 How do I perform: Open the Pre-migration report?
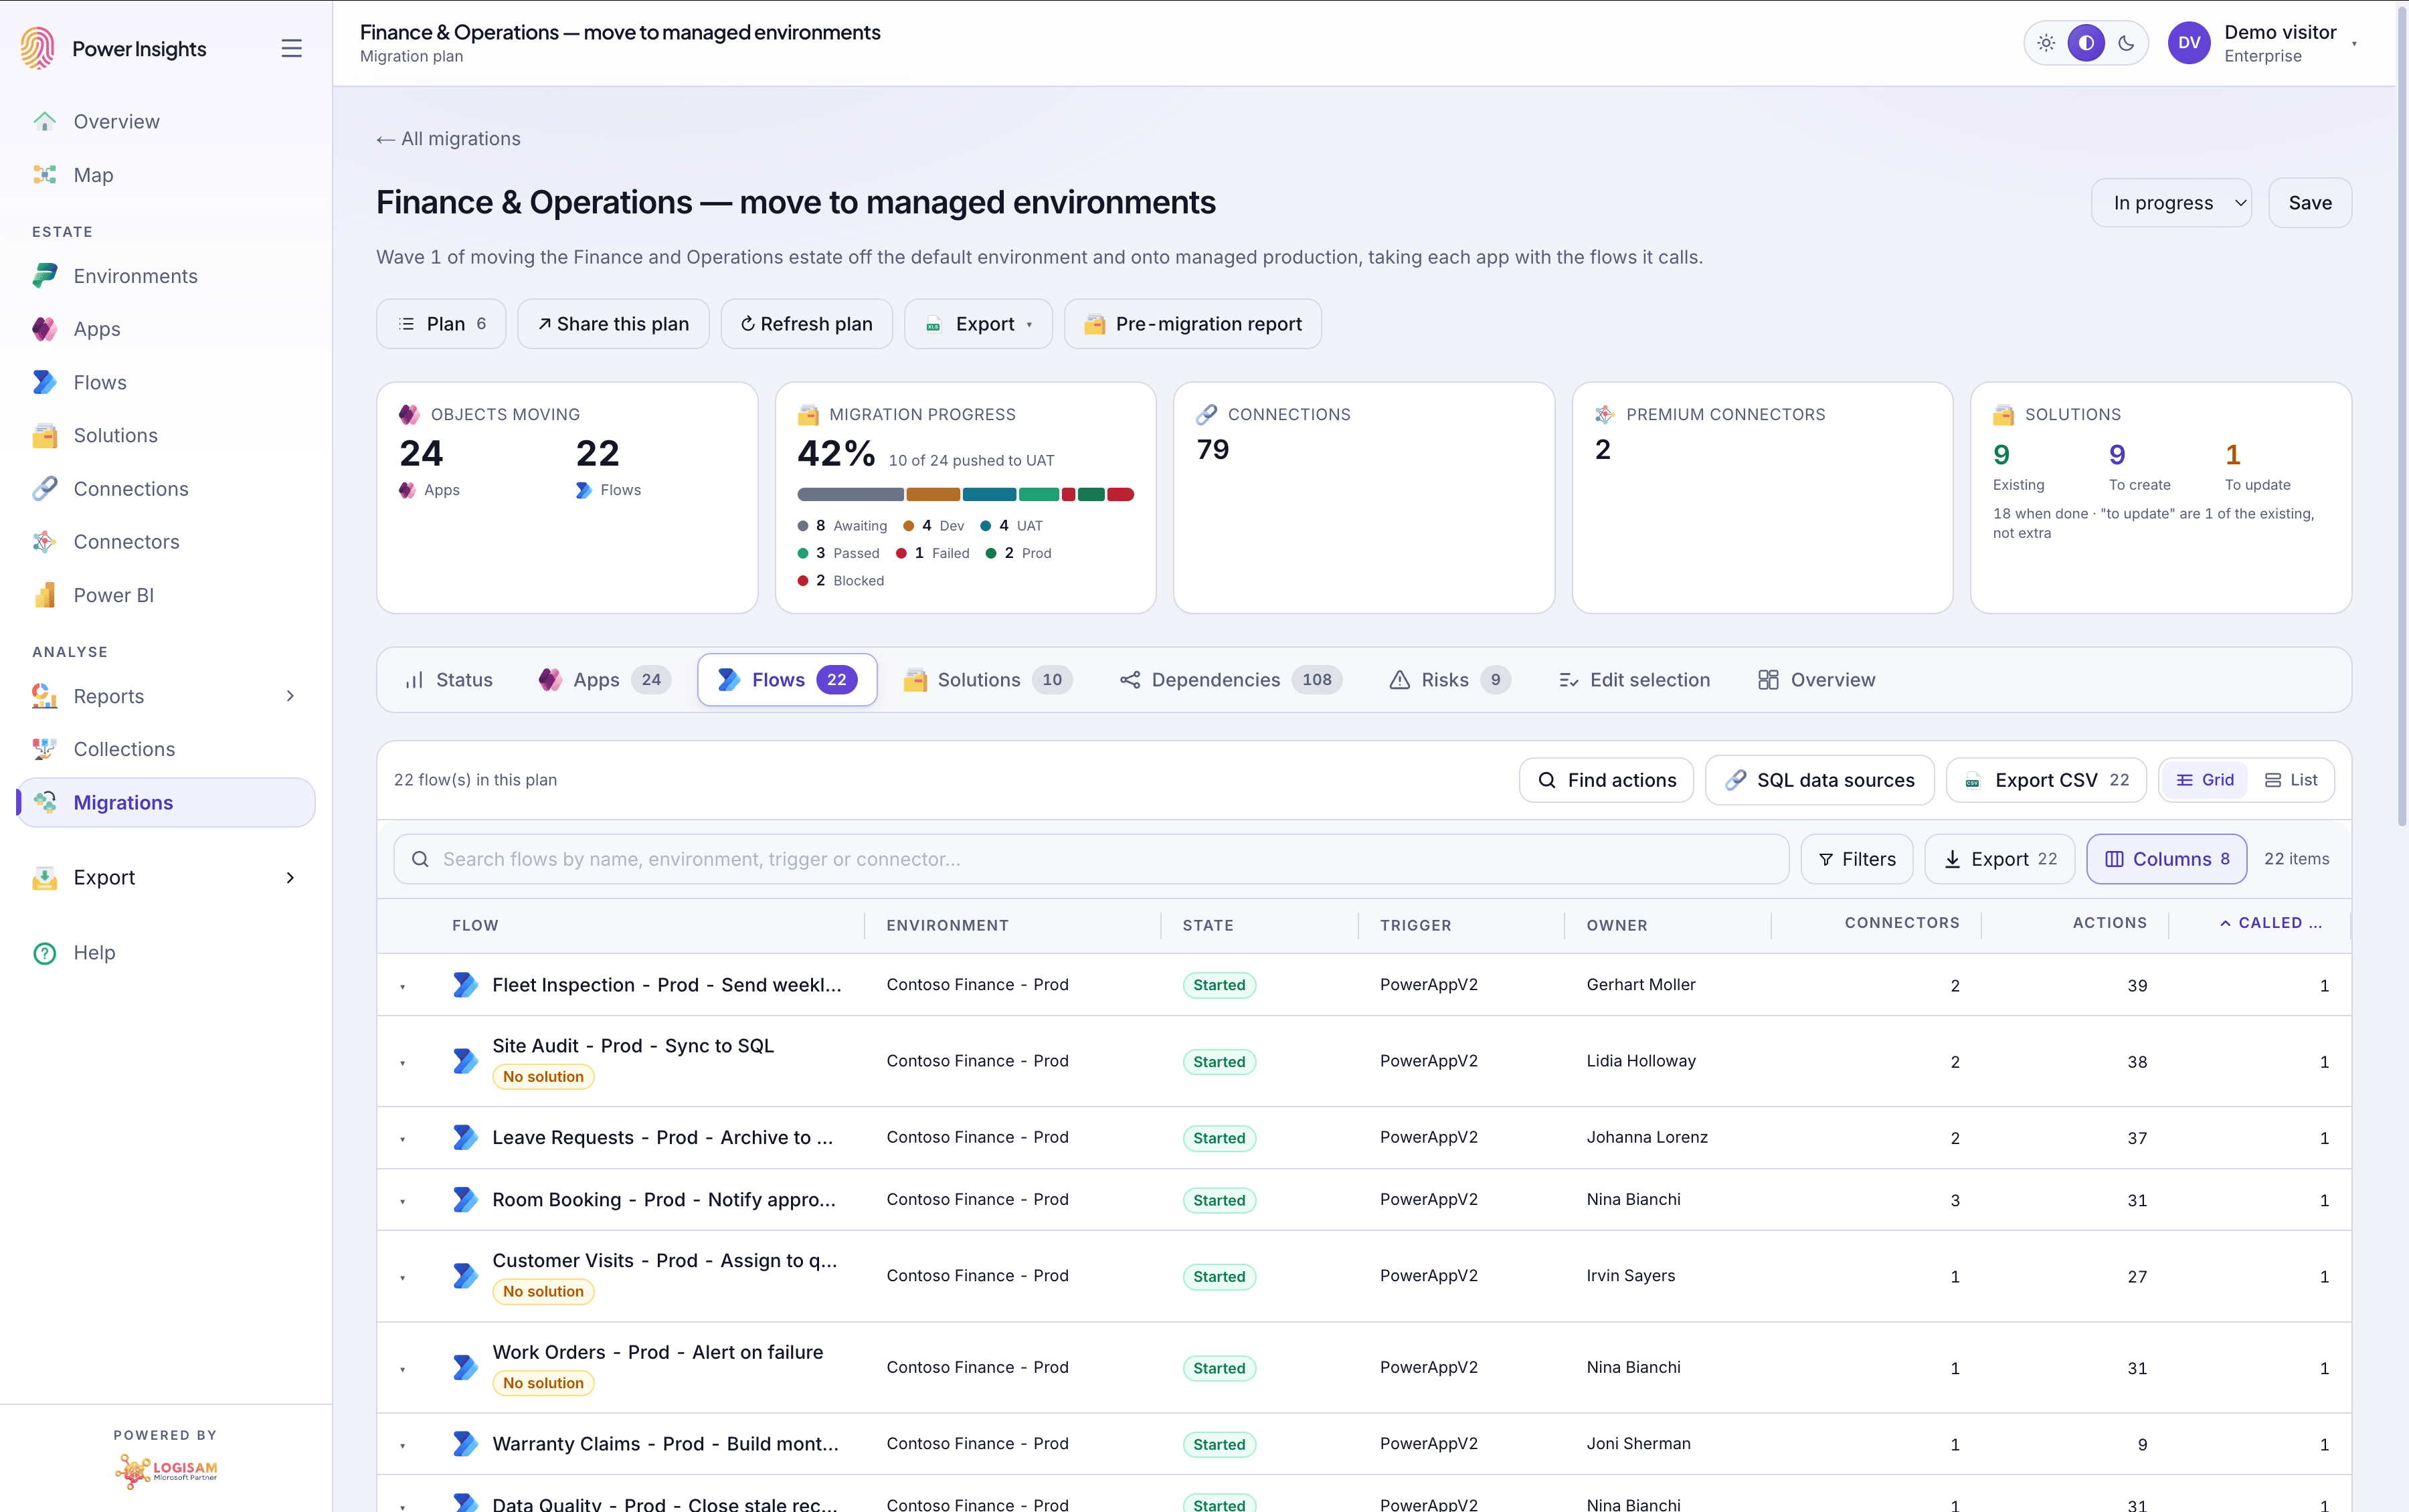(1192, 324)
